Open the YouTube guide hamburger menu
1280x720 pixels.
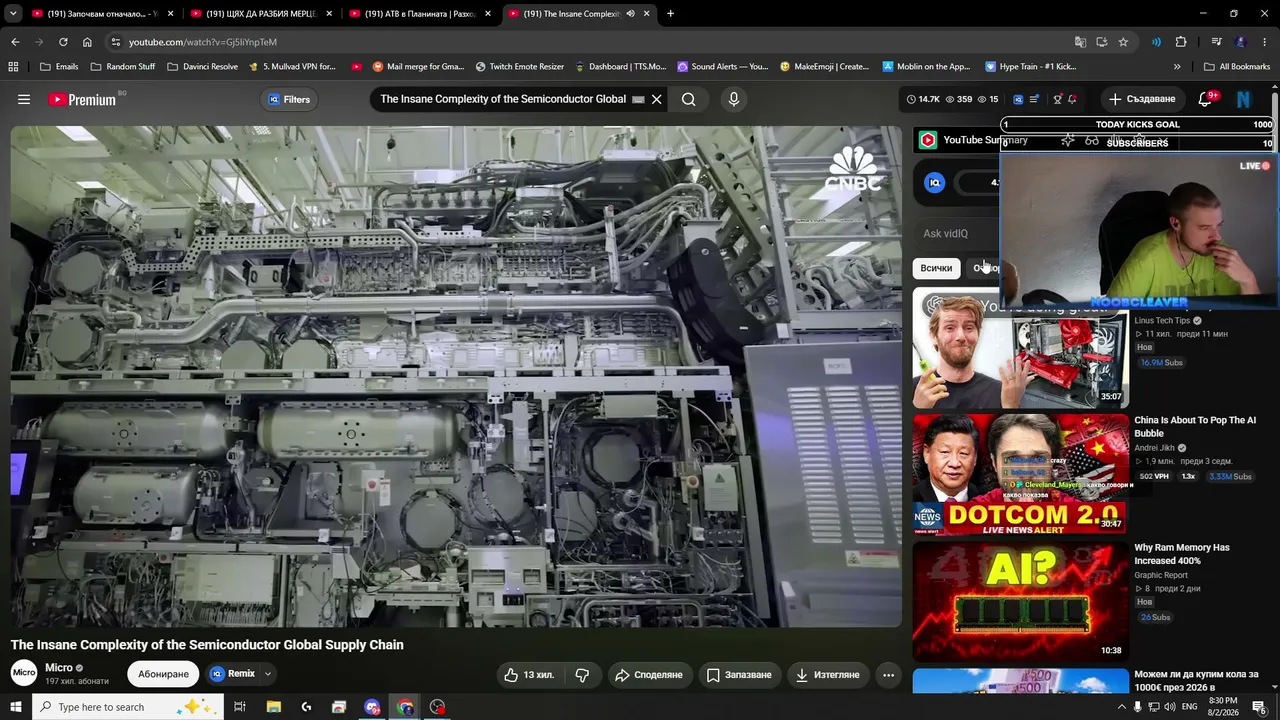point(24,99)
